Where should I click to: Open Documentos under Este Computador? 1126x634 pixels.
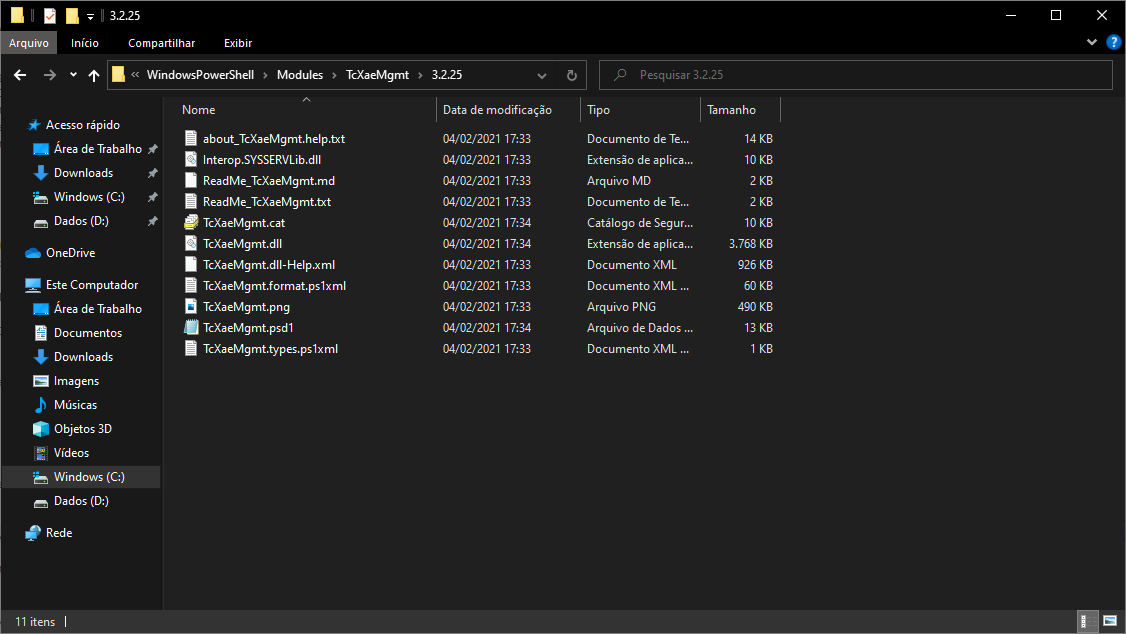coord(88,333)
